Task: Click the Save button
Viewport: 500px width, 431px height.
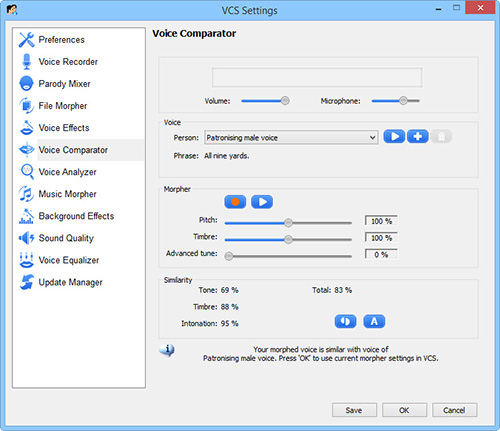Action: point(354,410)
